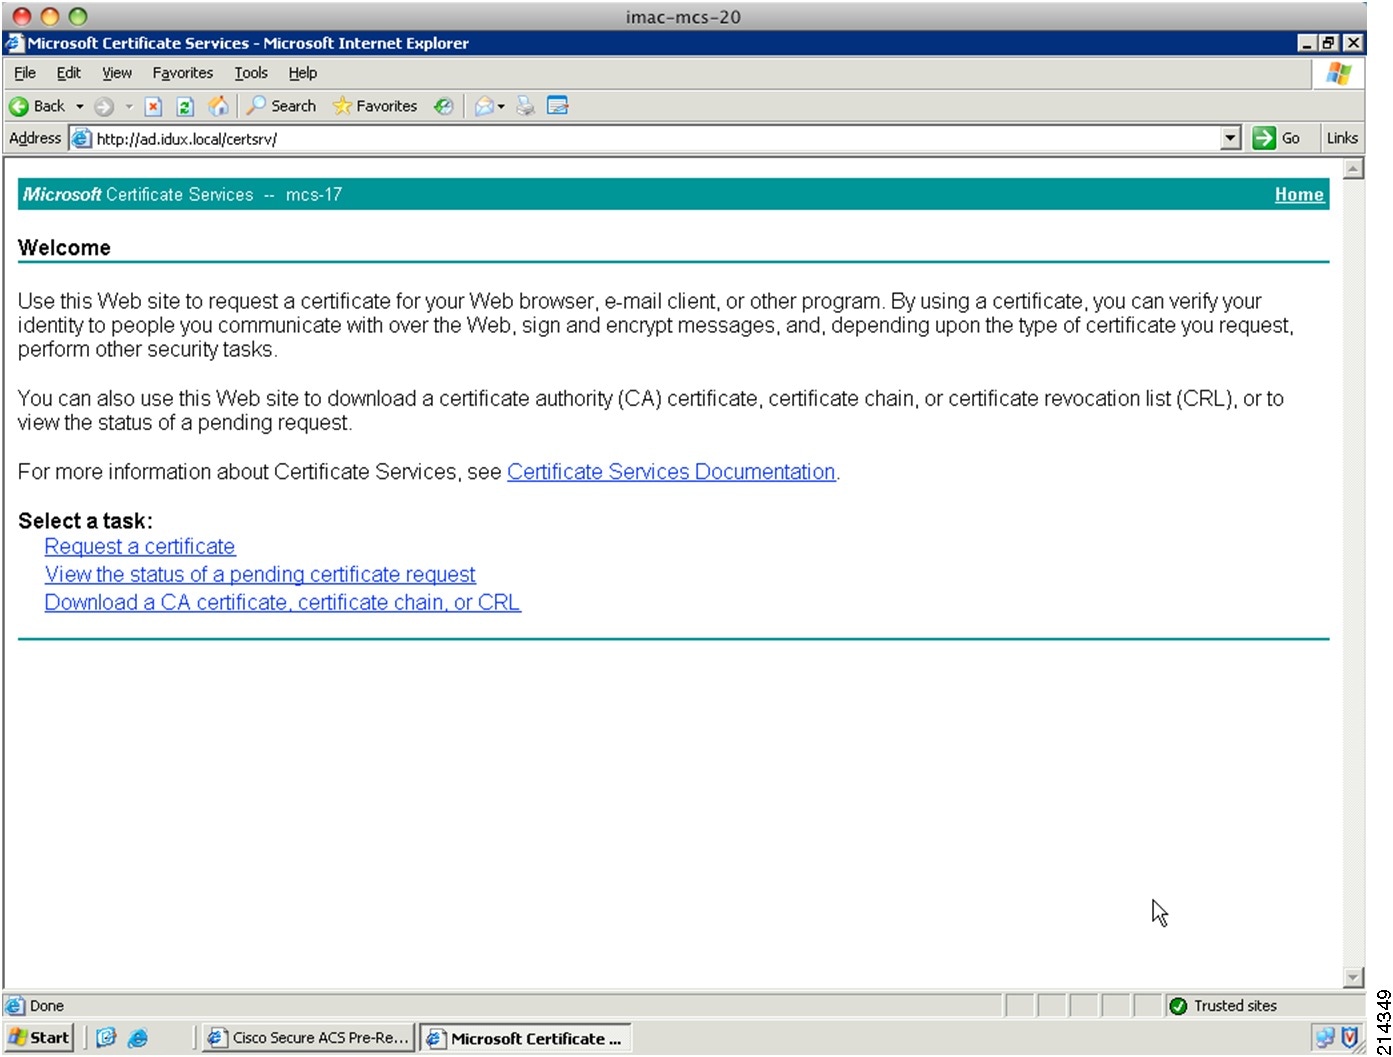Open the Certificate Services Documentation link
The image size is (1393, 1057).
tap(671, 472)
